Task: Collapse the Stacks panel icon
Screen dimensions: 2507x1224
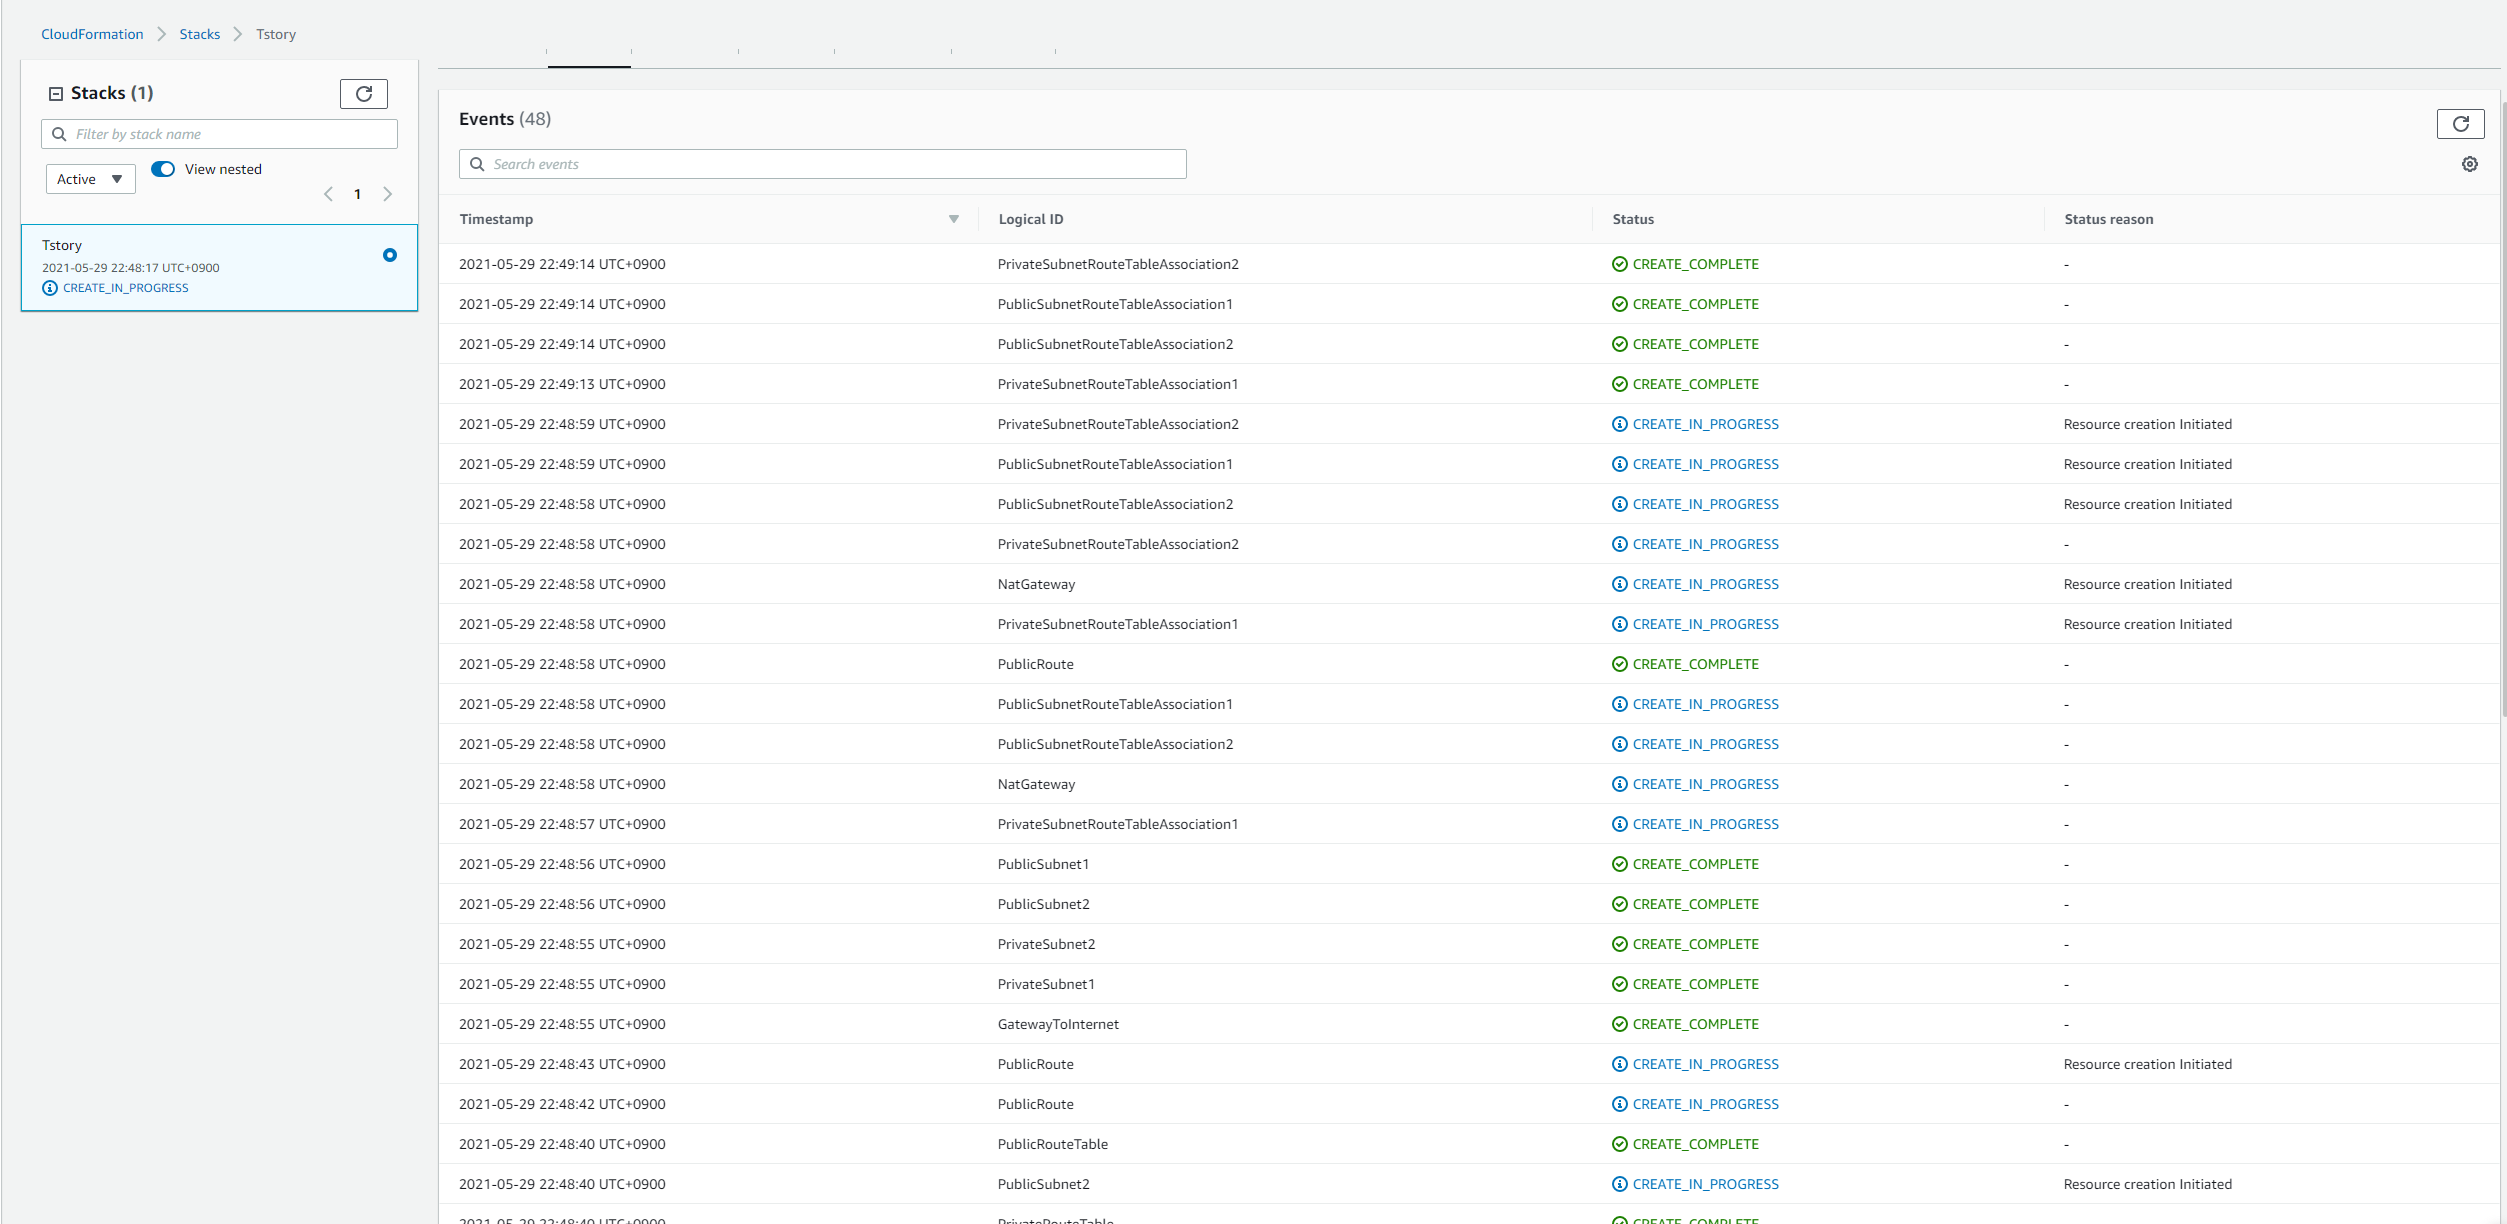Action: 56,94
